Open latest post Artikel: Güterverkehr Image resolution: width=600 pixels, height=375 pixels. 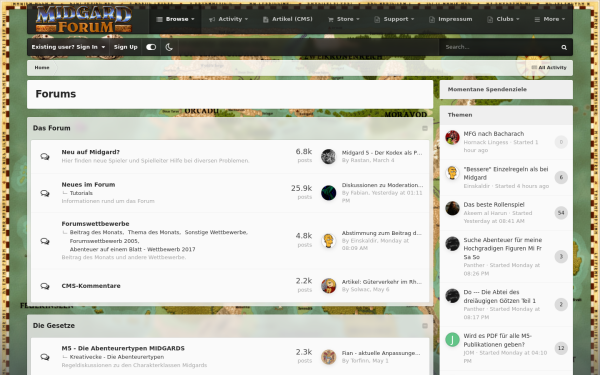pyautogui.click(x=382, y=282)
